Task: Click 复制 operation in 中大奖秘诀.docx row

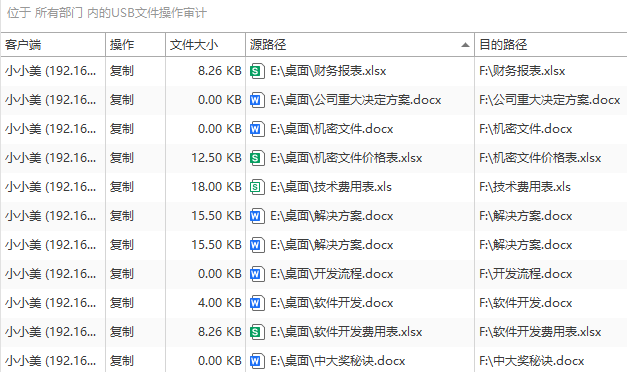Action: point(122,361)
